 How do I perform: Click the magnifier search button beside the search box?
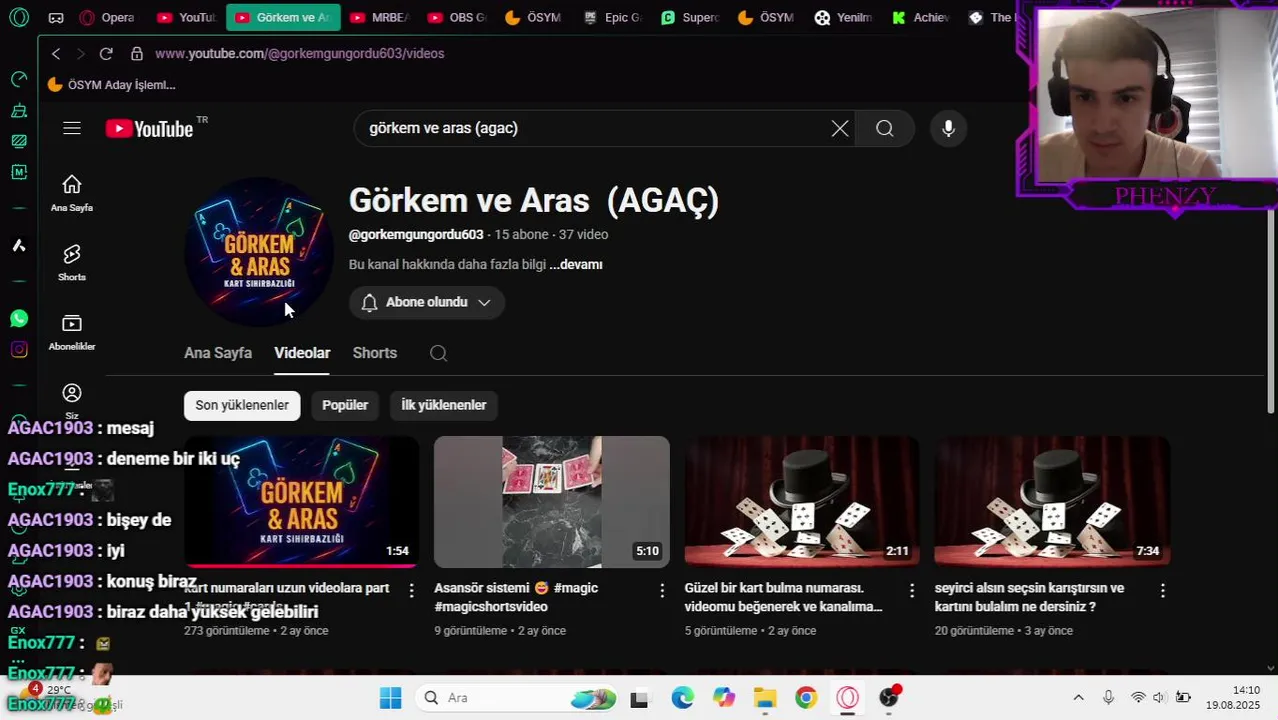885,128
